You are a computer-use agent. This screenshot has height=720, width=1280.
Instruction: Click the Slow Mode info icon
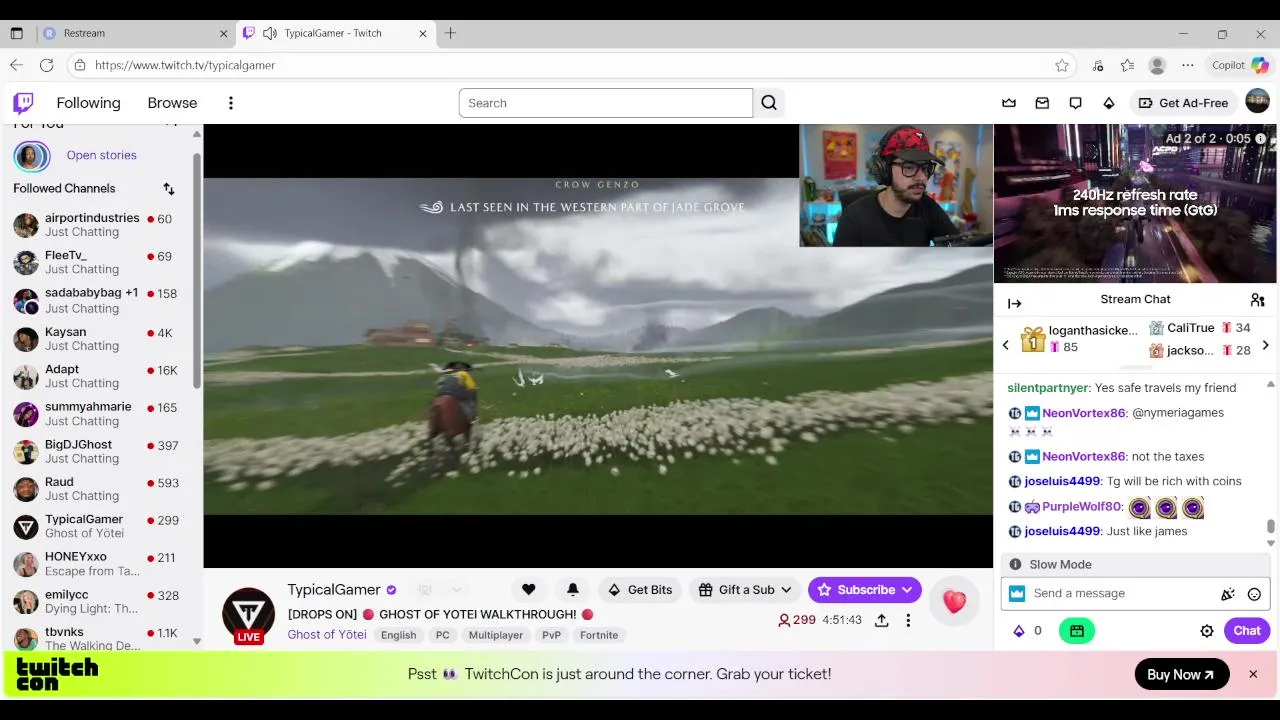1016,565
